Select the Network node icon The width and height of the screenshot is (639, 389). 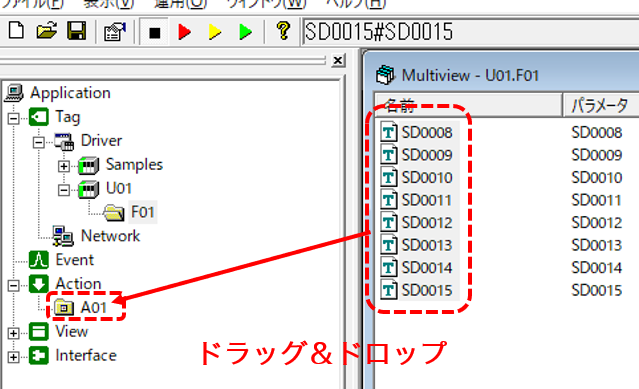pos(63,237)
